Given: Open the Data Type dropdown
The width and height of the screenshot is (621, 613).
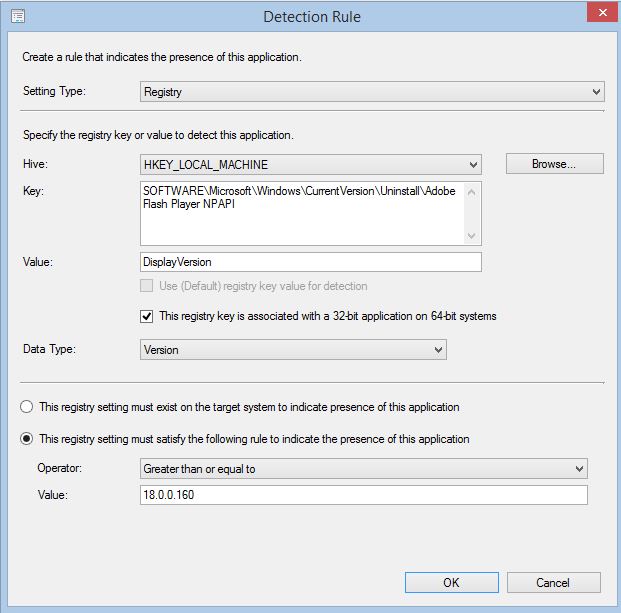Looking at the screenshot, I should pyautogui.click(x=293, y=349).
